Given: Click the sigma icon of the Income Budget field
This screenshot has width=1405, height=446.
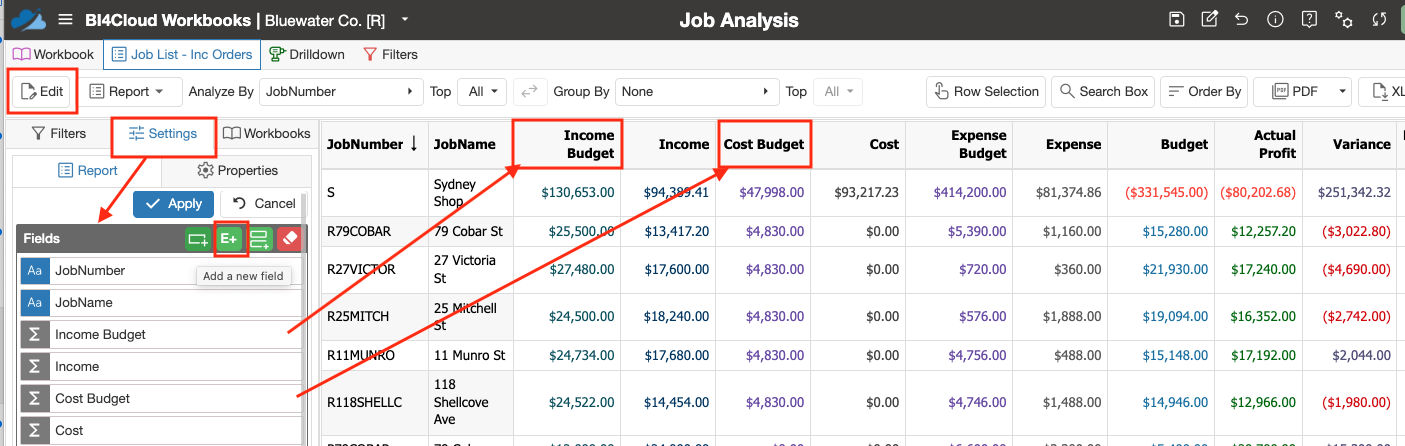Looking at the screenshot, I should [x=34, y=334].
